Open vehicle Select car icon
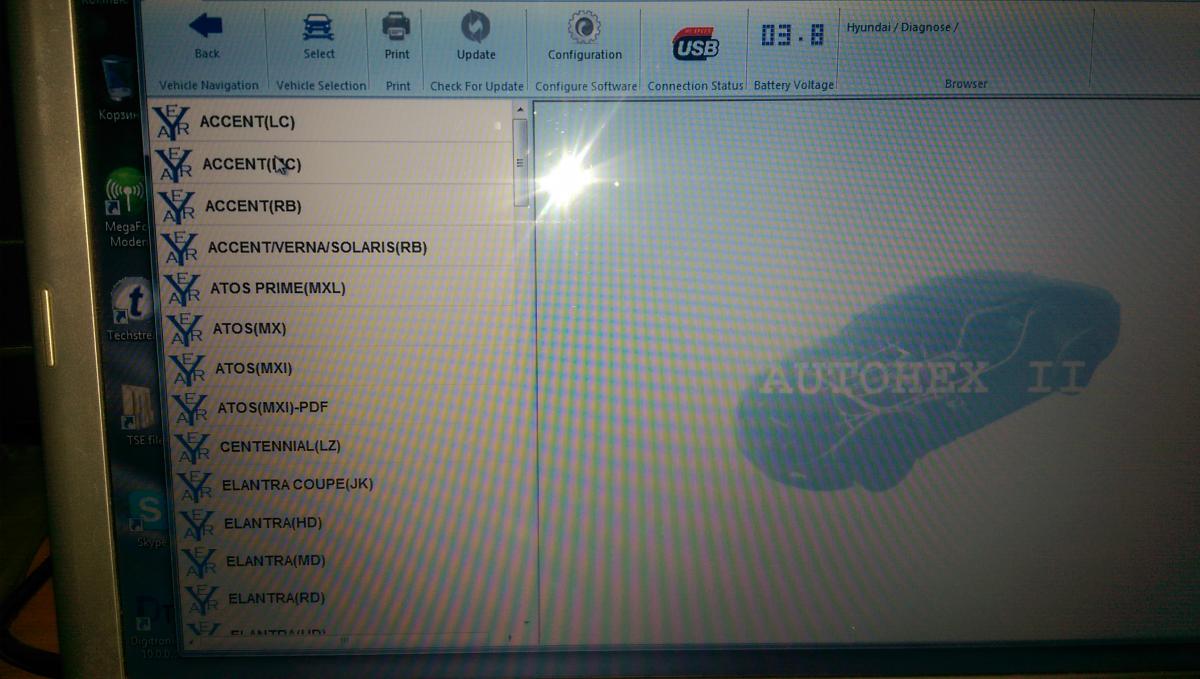1200x679 pixels. 319,27
